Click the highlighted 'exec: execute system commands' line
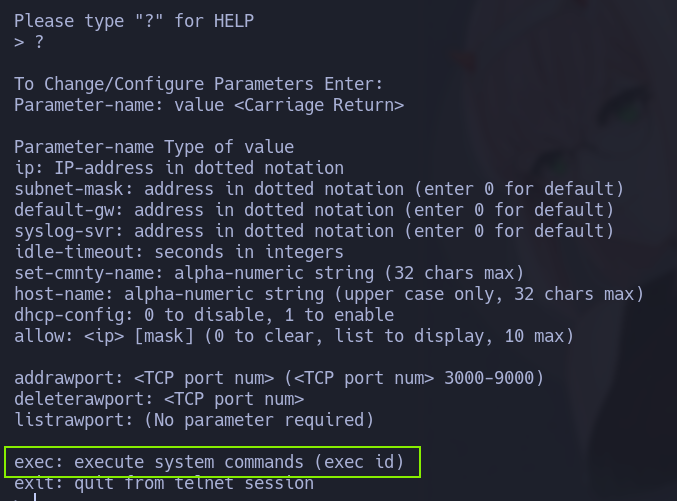 pyautogui.click(x=209, y=462)
